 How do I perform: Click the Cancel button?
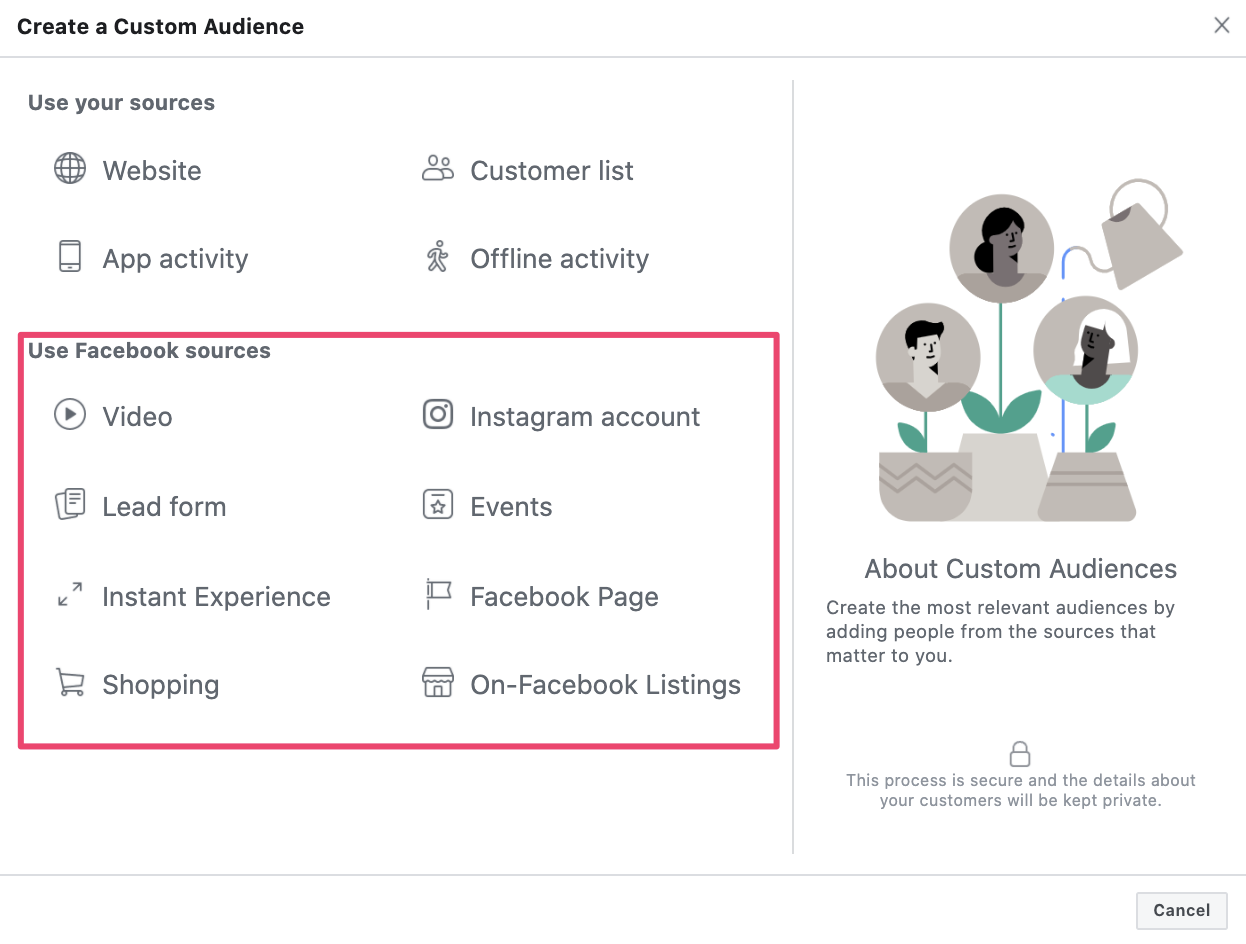[1181, 910]
